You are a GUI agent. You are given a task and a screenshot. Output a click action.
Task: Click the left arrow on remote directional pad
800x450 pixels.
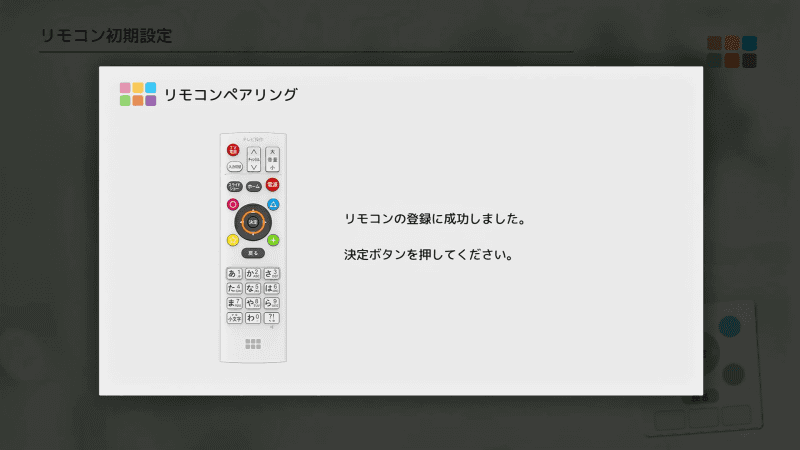coord(241,222)
